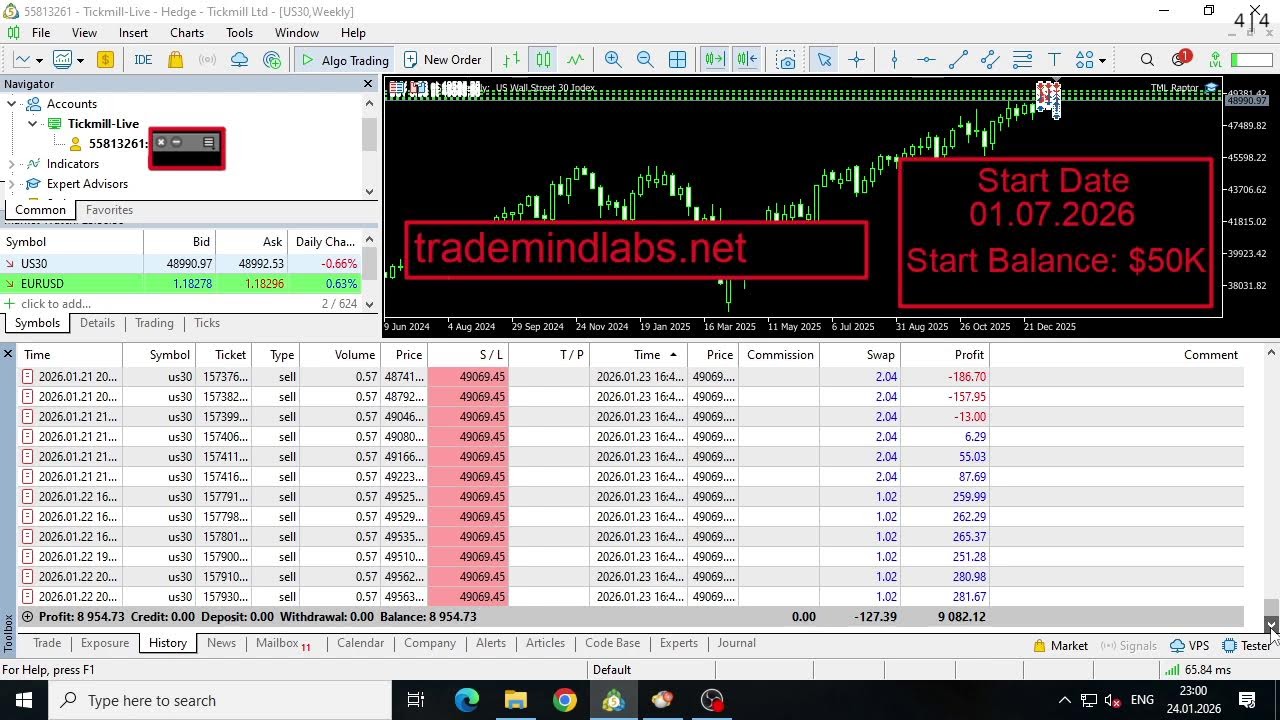The width and height of the screenshot is (1280, 720).
Task: Click the LVL level indicator icon
Action: coord(1215,60)
